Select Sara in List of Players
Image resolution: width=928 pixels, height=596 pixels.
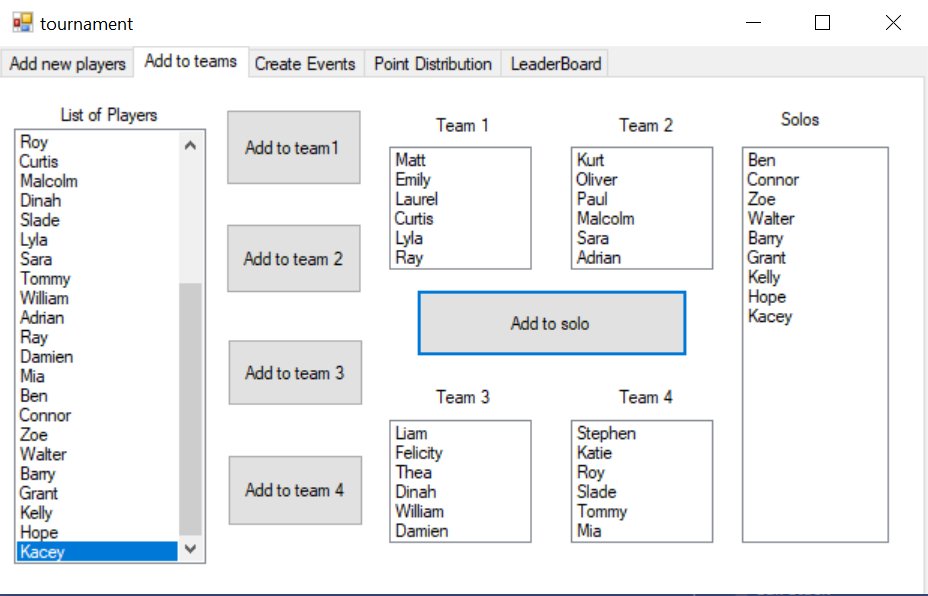[97, 259]
